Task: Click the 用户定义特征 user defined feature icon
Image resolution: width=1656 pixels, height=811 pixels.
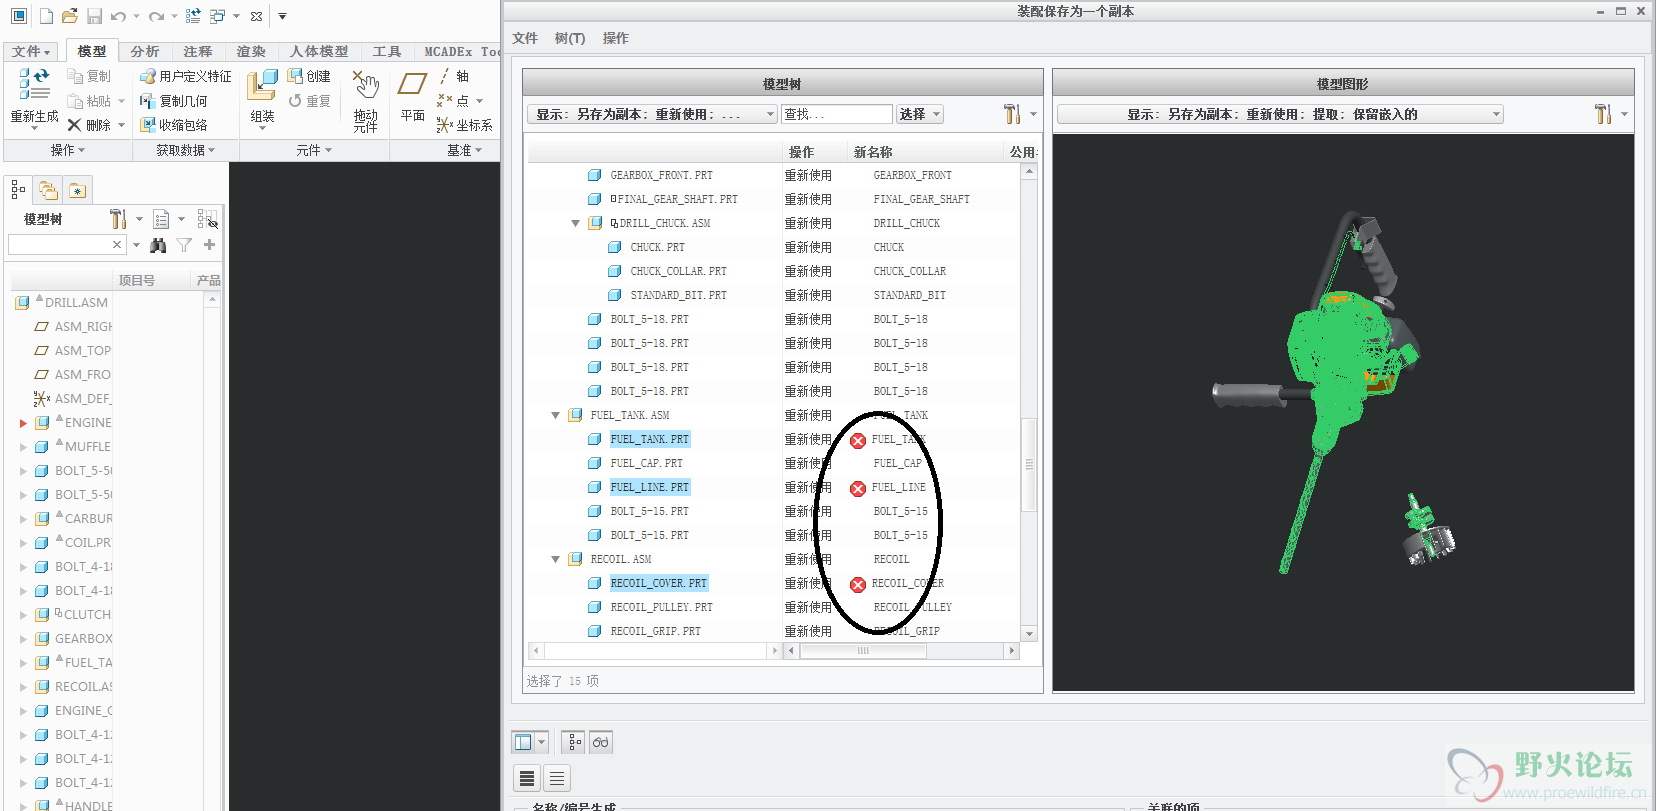Action: 185,76
